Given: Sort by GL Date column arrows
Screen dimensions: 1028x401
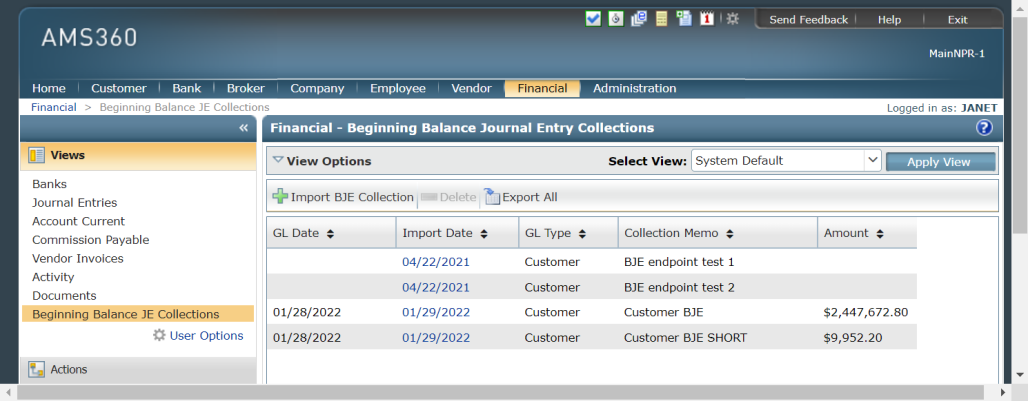Looking at the screenshot, I should 330,234.
